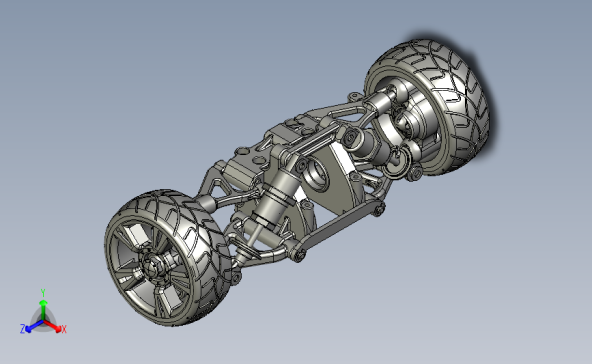592x364 pixels.
Task: Click the blue Z axis arrow
Action: 35,326
